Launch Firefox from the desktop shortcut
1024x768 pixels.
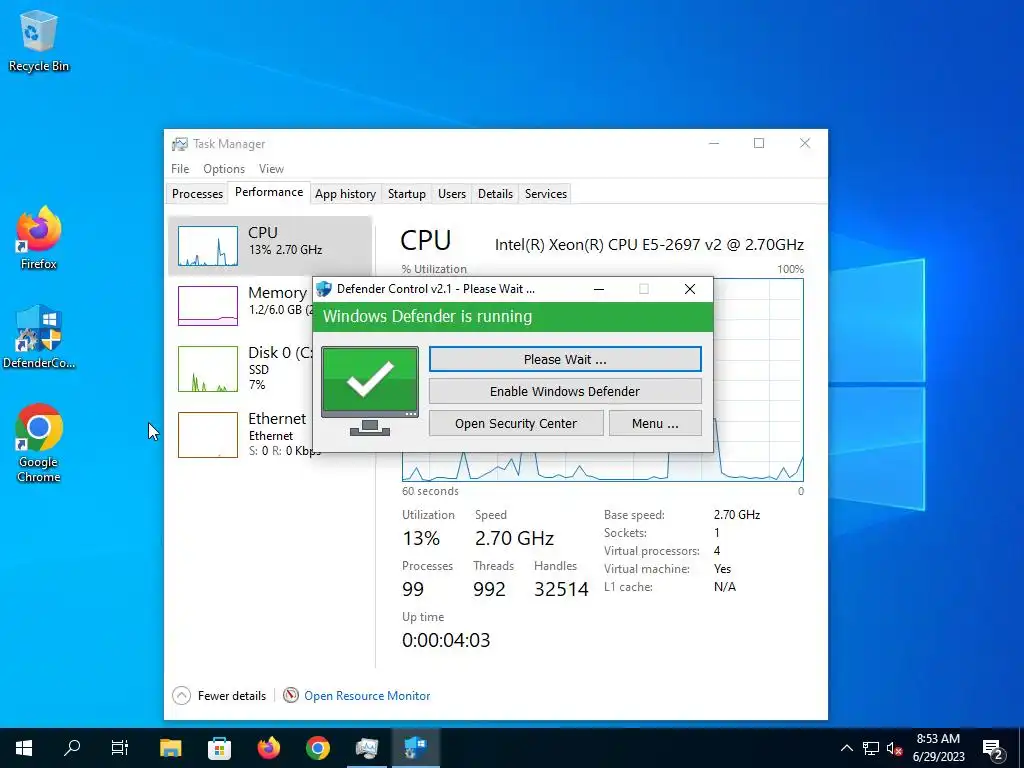click(x=39, y=238)
